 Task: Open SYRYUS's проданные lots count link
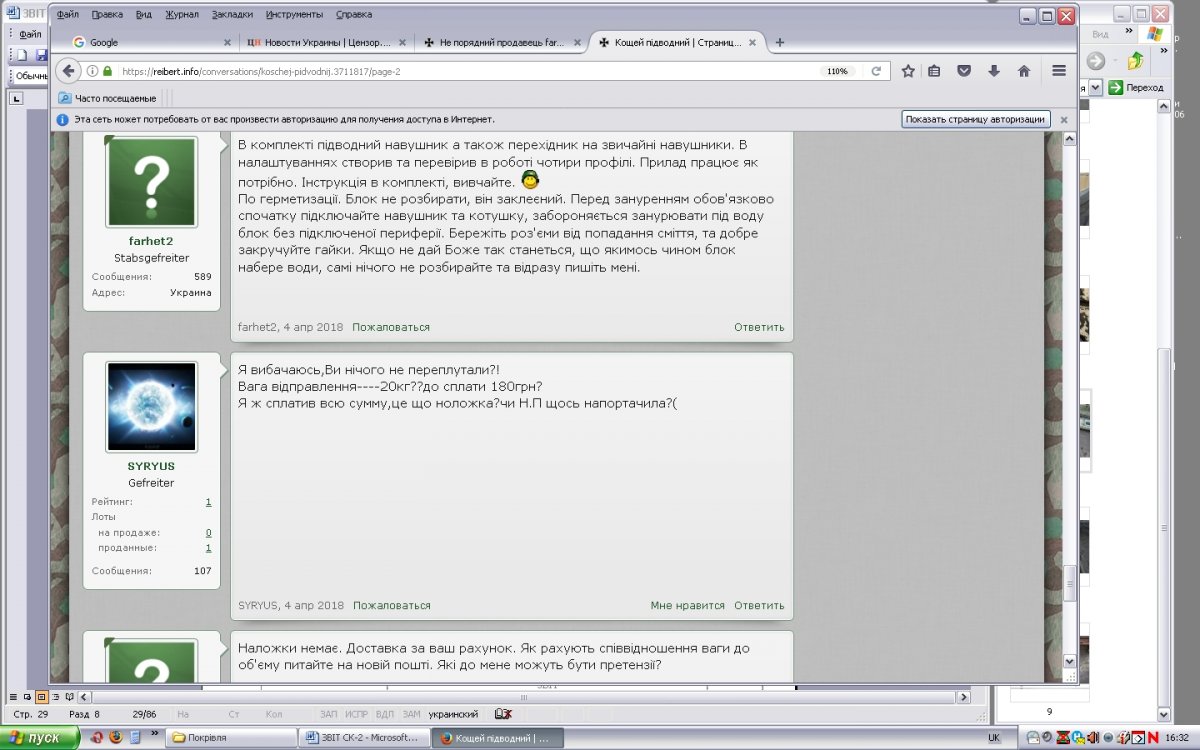pos(208,548)
